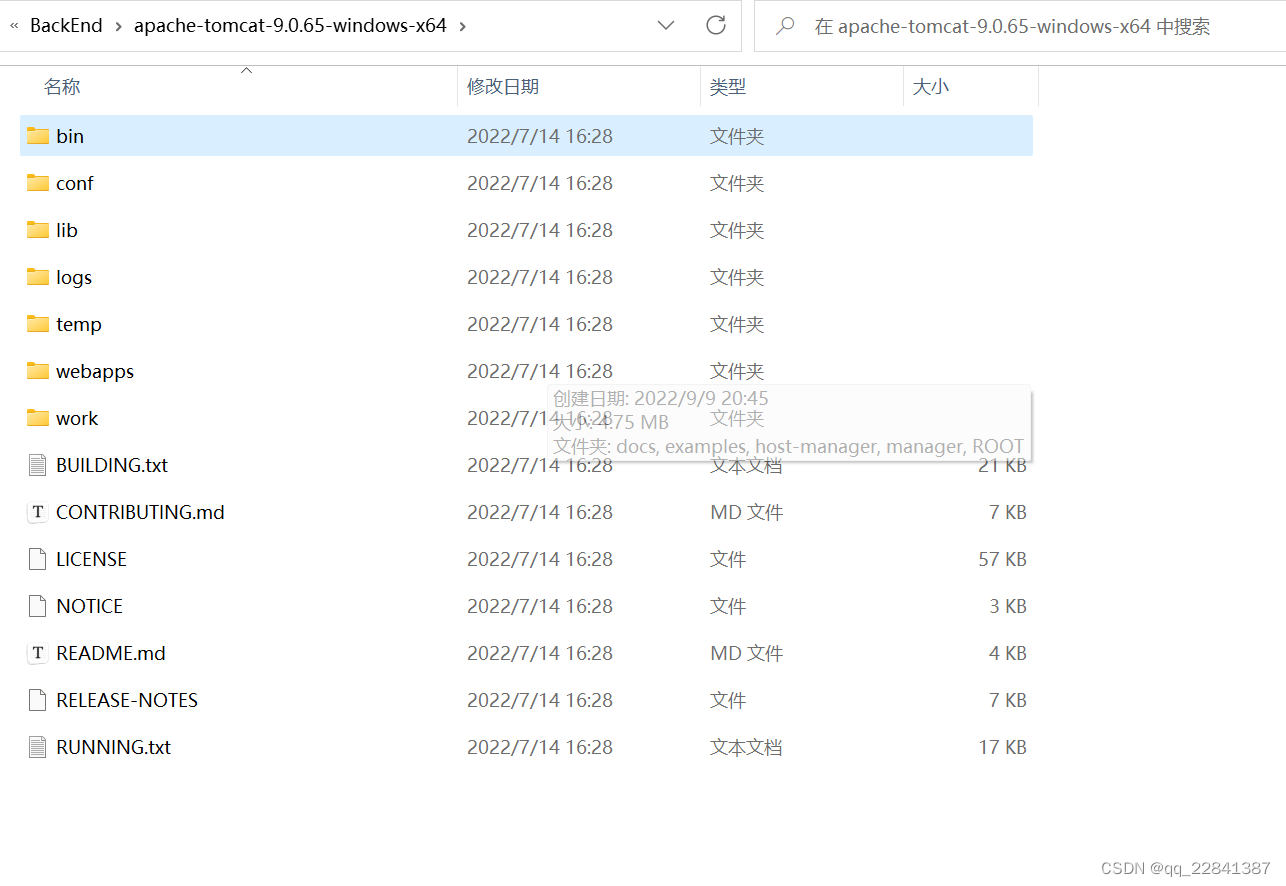Click the BUILDING.txt text document icon
The height and width of the screenshot is (886, 1286).
pyautogui.click(x=36, y=465)
